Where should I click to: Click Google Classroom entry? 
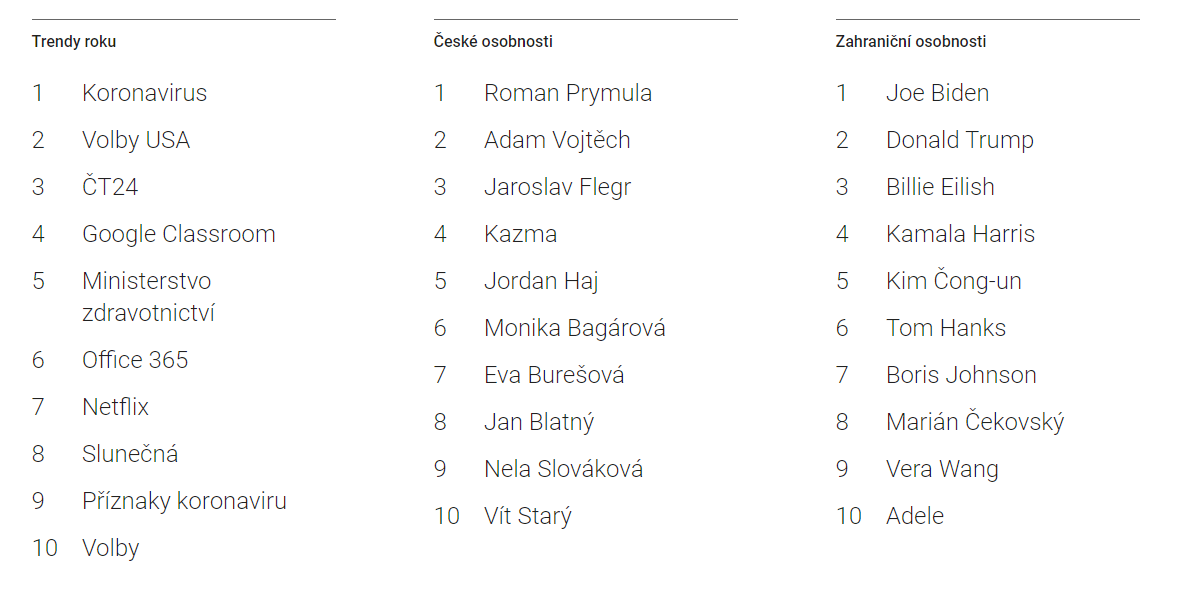tap(179, 234)
